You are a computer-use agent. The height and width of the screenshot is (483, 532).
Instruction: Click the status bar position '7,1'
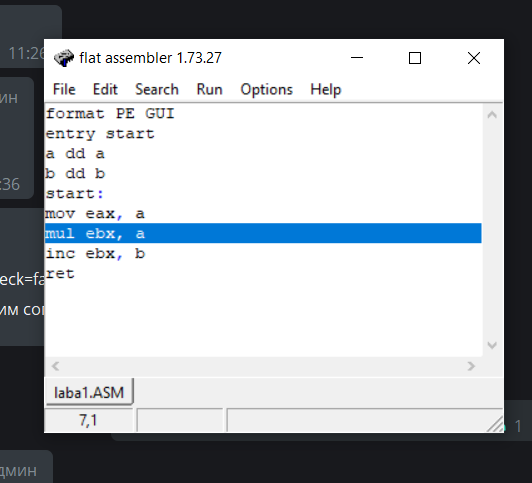click(88, 420)
